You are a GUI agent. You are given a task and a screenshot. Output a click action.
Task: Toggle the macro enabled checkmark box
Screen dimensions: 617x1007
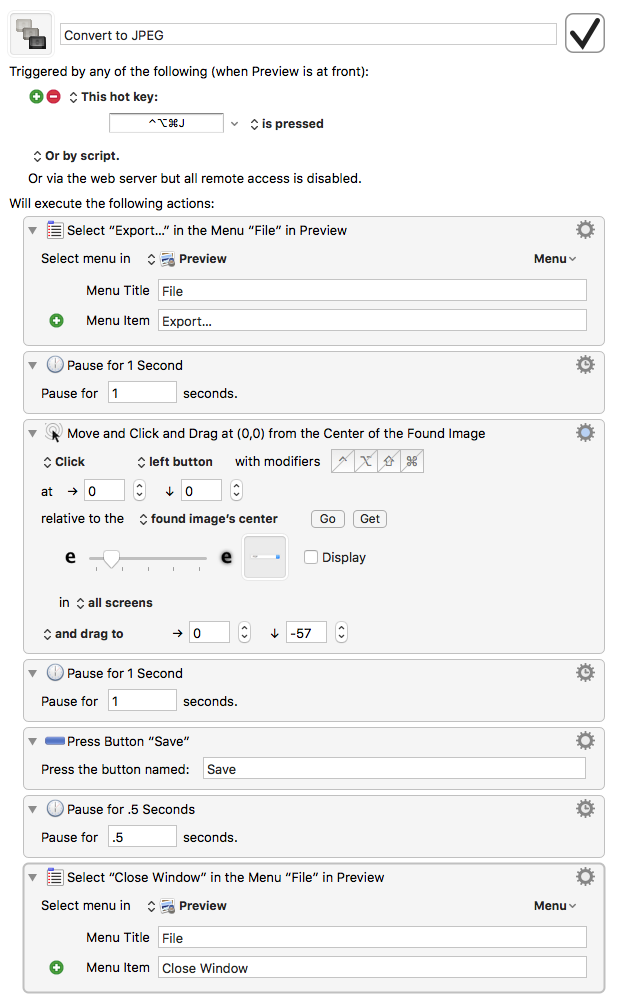tap(585, 33)
